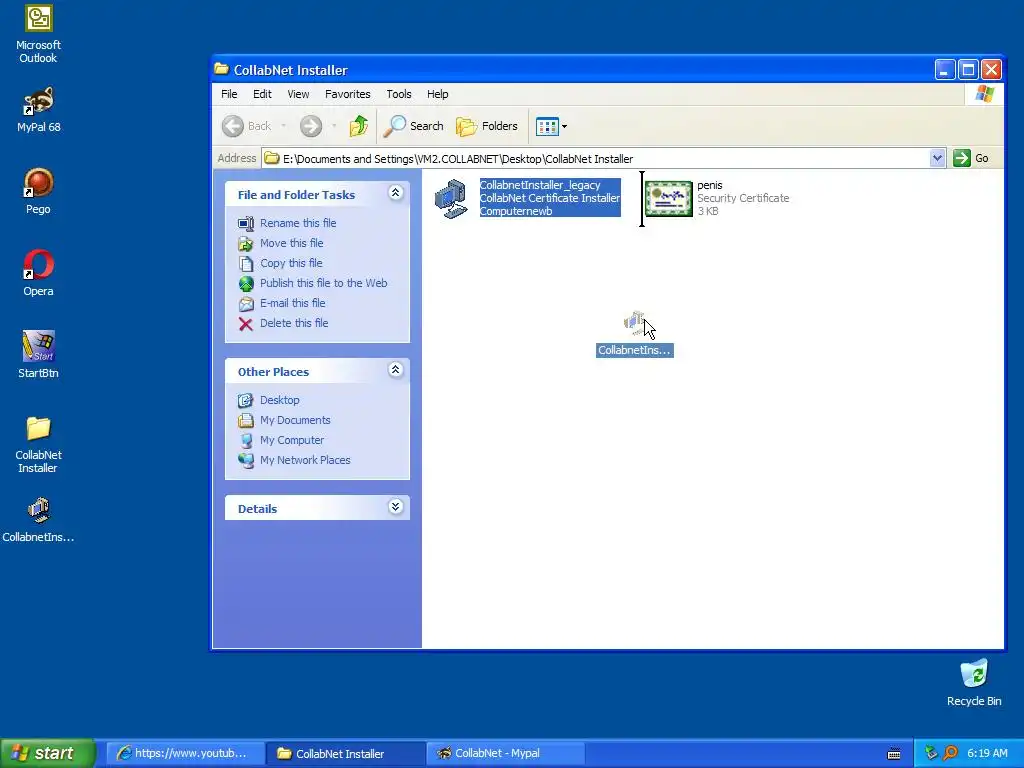Click Delete this file

294,323
